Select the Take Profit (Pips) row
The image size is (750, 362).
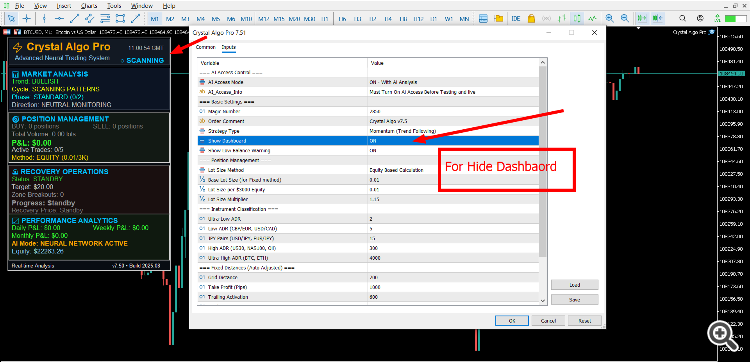[x=368, y=287]
